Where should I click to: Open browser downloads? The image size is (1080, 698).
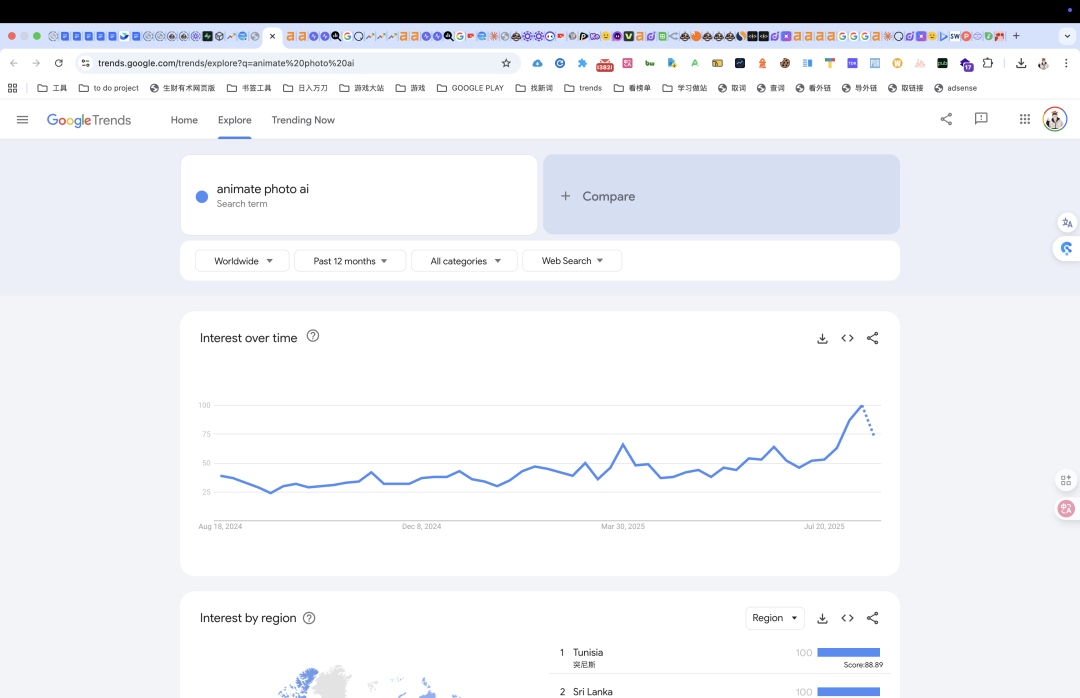tap(1021, 63)
